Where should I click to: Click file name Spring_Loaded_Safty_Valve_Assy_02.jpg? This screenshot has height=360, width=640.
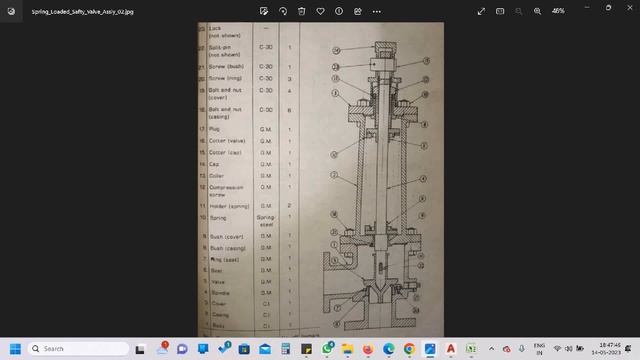tap(82, 12)
